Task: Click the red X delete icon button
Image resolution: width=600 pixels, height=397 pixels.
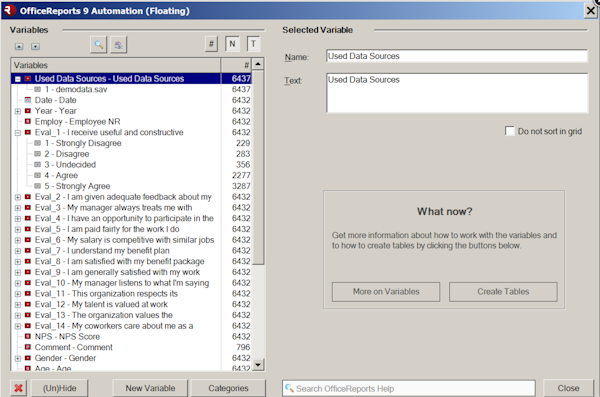Action: coord(18,388)
